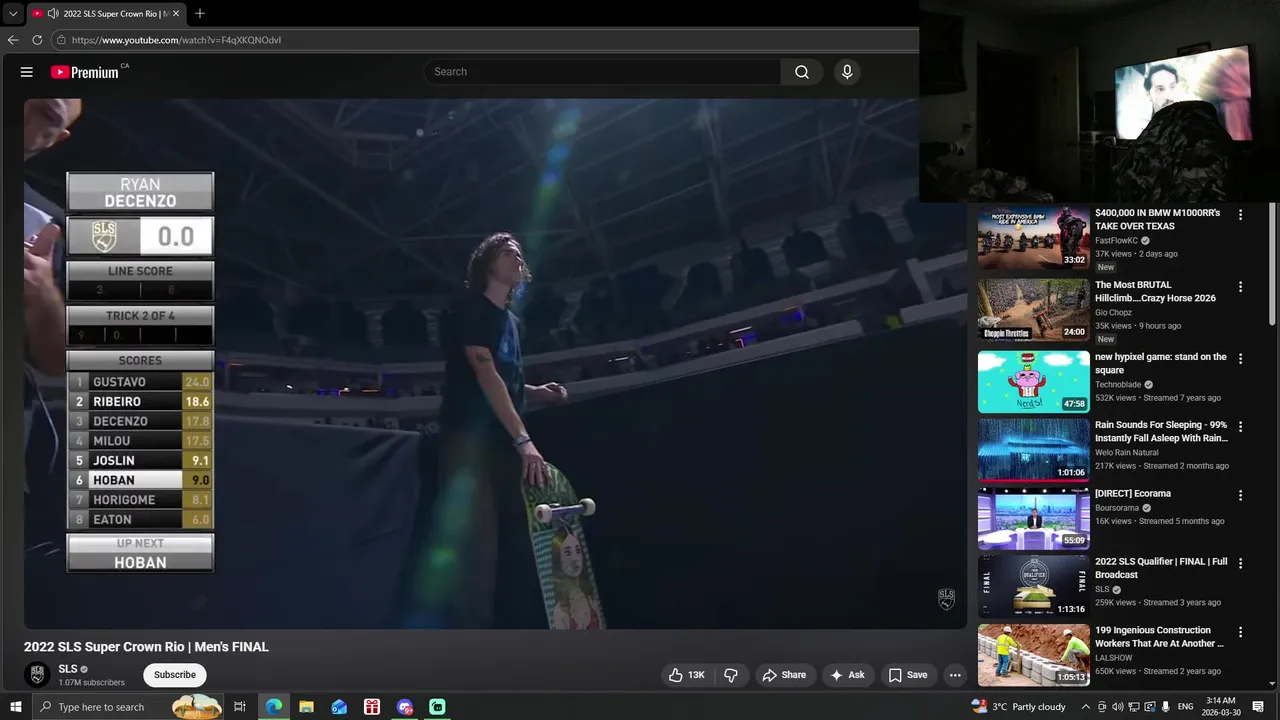
Task: Click the search magnifier button
Action: 802,72
